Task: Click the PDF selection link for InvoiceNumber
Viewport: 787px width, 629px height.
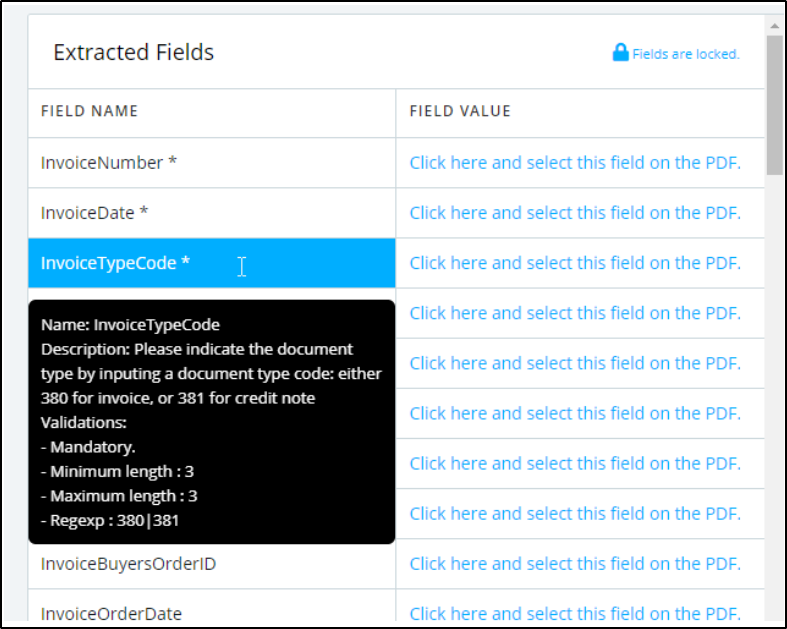Action: pos(575,162)
